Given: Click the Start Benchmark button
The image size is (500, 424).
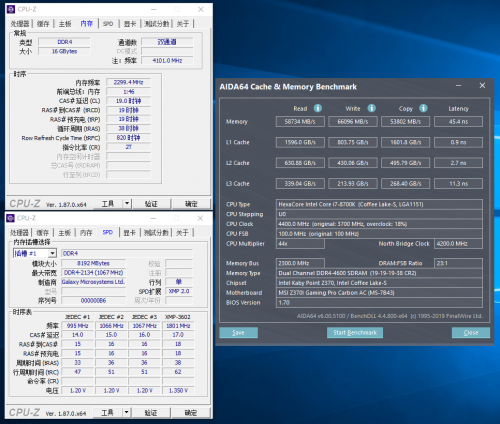Looking at the screenshot, I should 355,332.
